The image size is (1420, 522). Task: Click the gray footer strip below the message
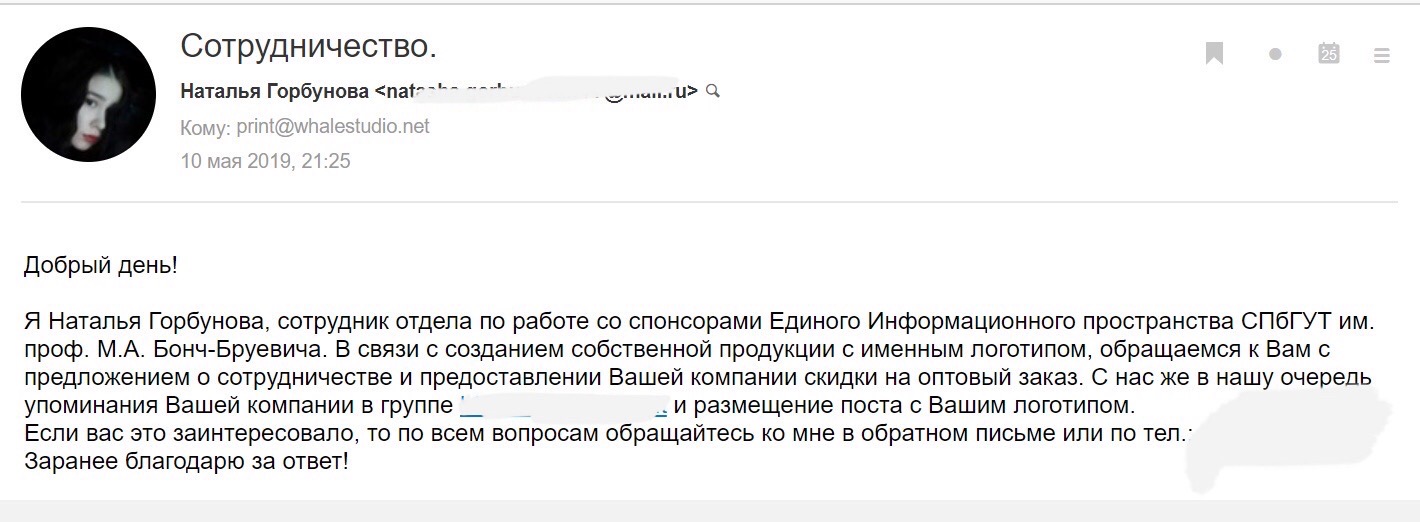coord(710,511)
